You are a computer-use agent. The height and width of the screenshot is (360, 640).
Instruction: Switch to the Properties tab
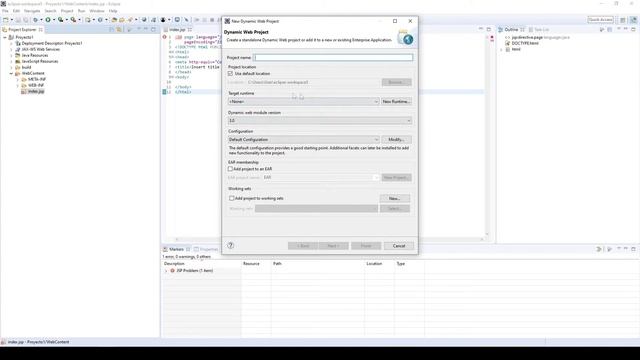pyautogui.click(x=206, y=249)
